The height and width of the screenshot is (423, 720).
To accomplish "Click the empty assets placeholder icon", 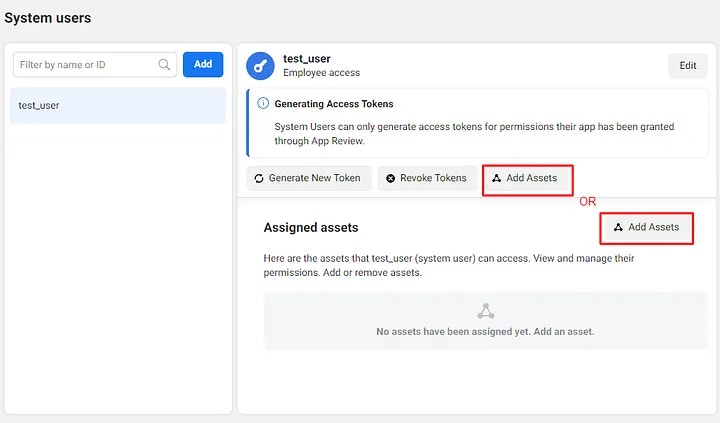I will coord(485,311).
